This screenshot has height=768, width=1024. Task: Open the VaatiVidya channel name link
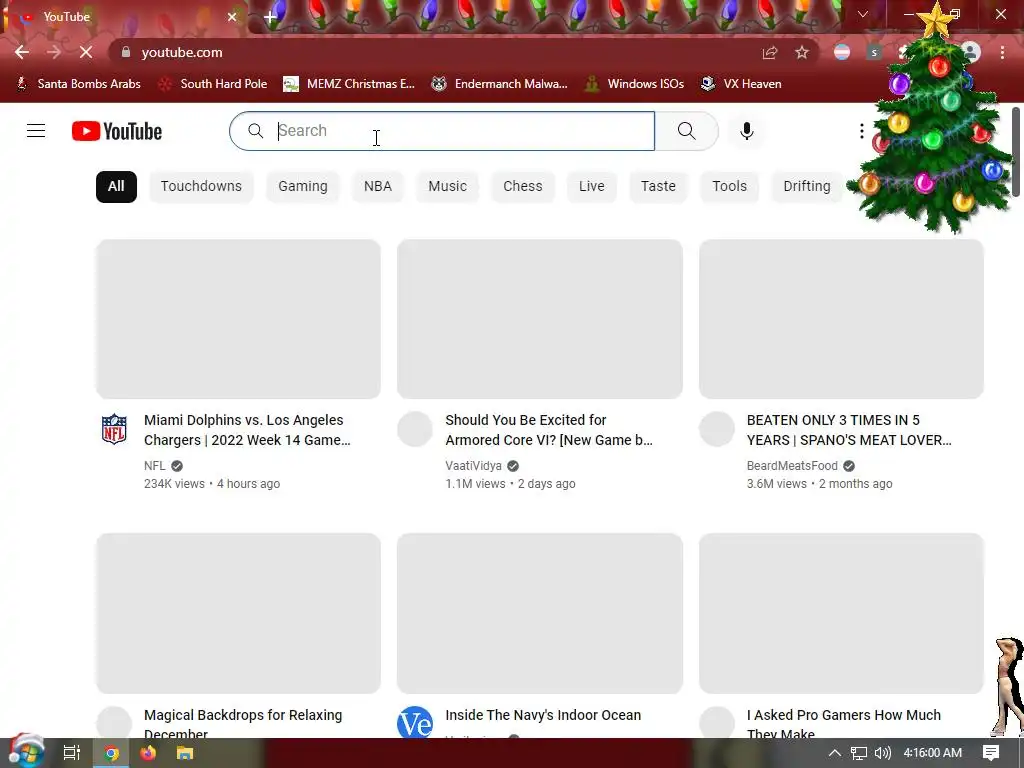tap(473, 466)
